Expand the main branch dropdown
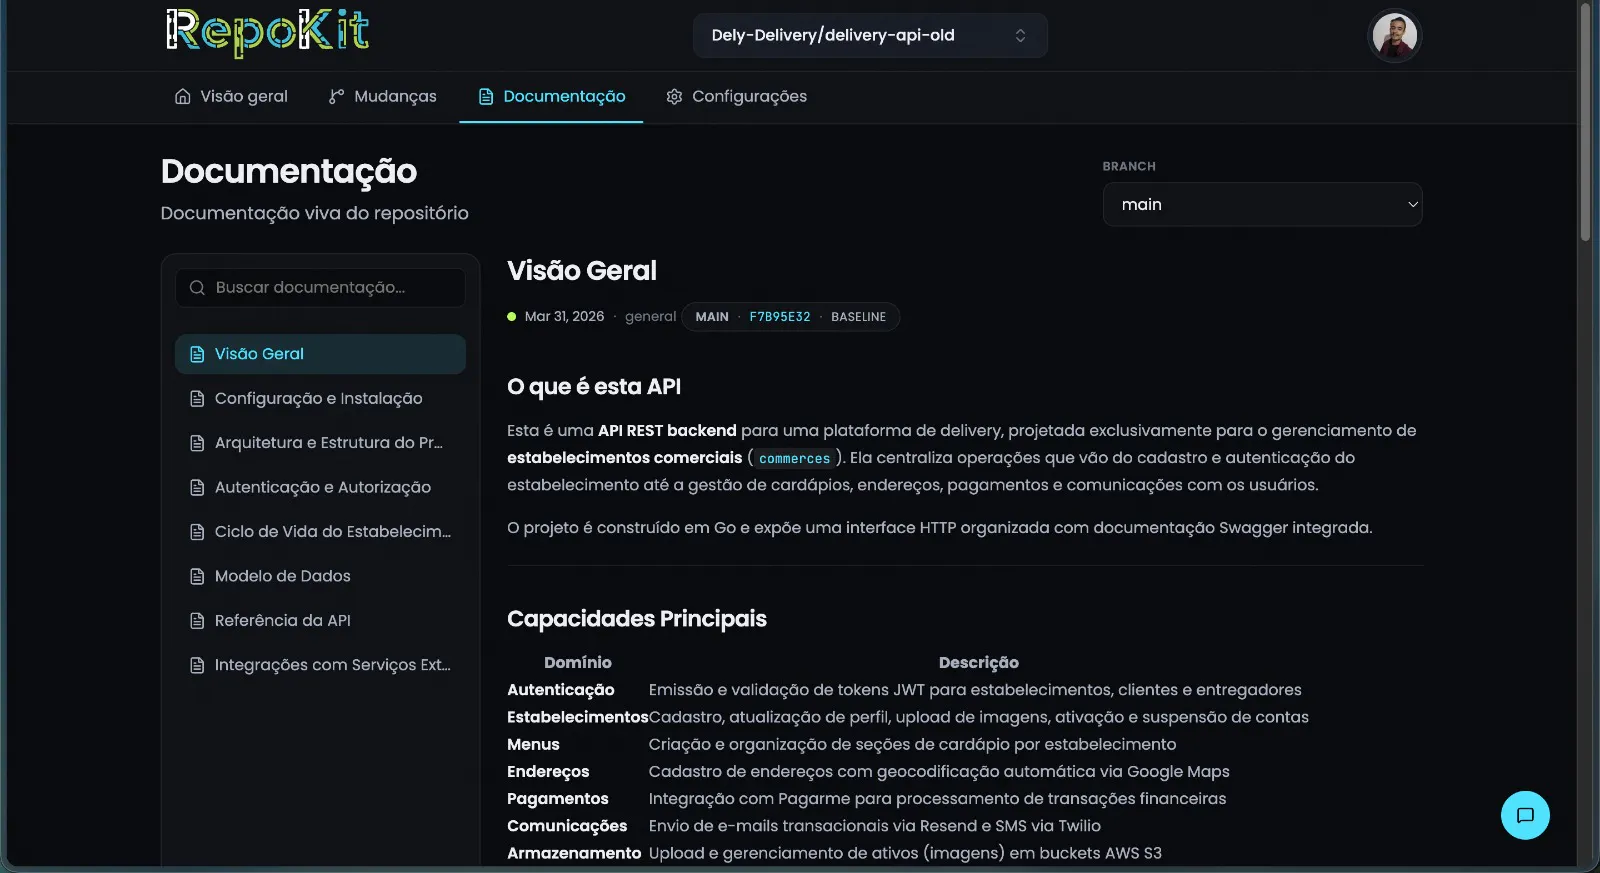Image resolution: width=1600 pixels, height=873 pixels. pos(1262,204)
